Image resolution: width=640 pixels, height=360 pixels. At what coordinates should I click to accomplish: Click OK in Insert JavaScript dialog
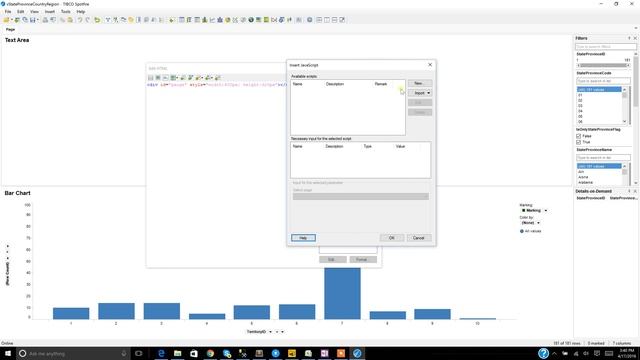point(392,238)
